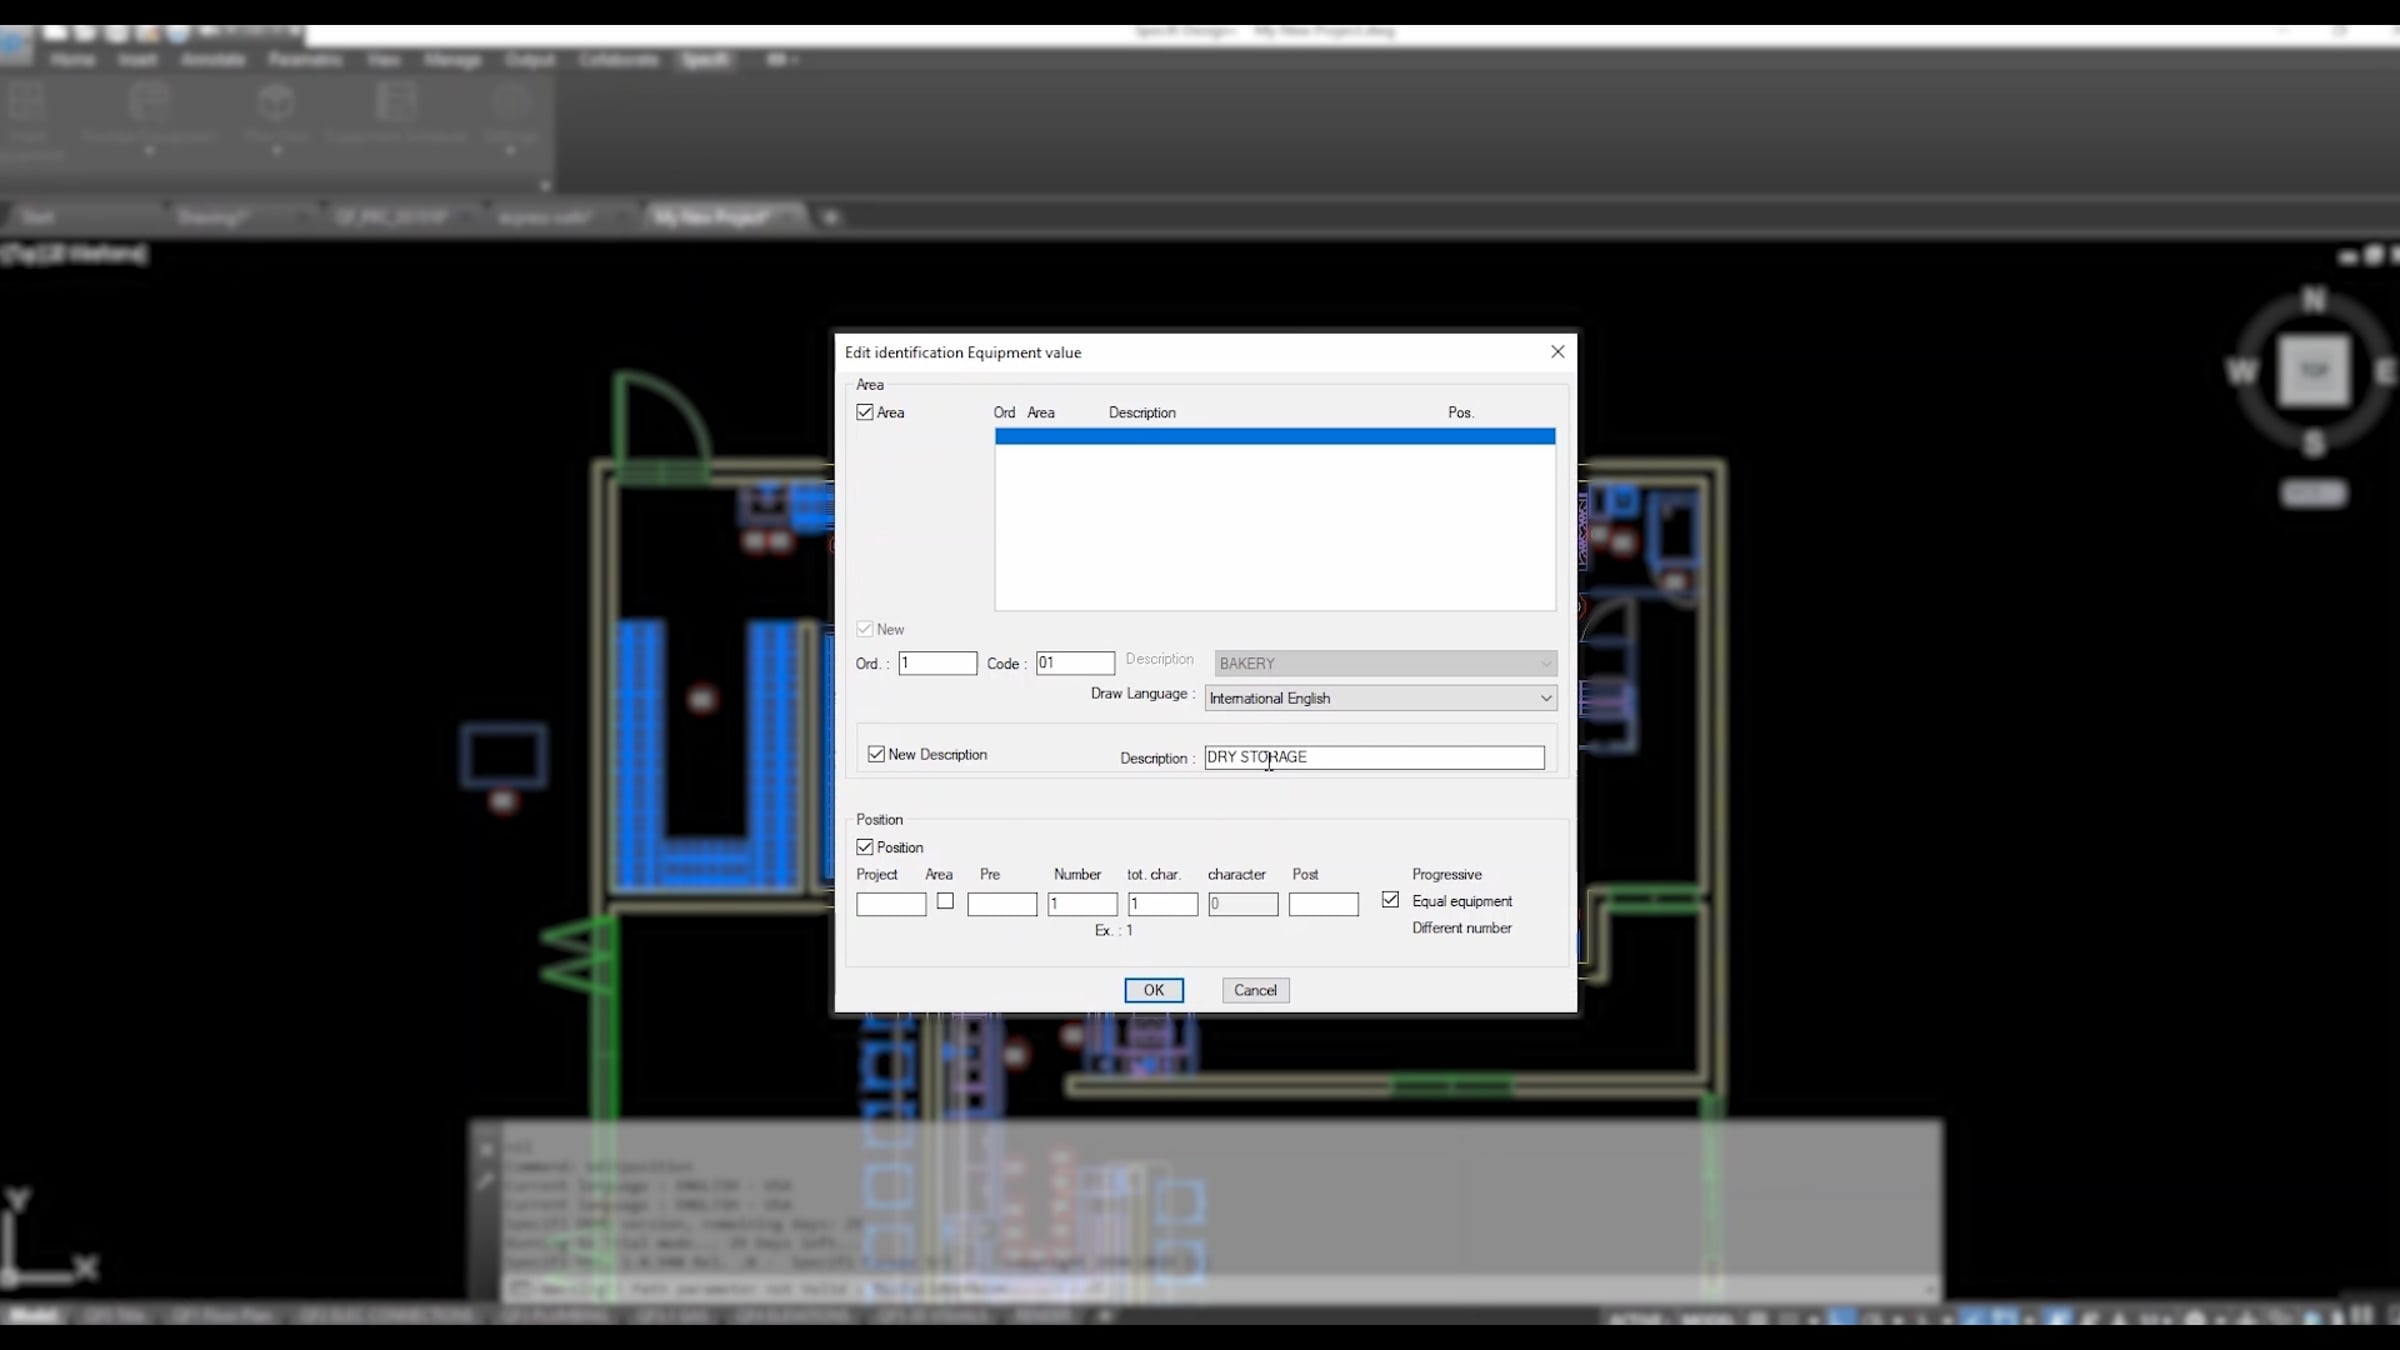Viewport: 2400px width, 1350px height.
Task: Confirm the dialog with the OK button
Action: pyautogui.click(x=1153, y=990)
